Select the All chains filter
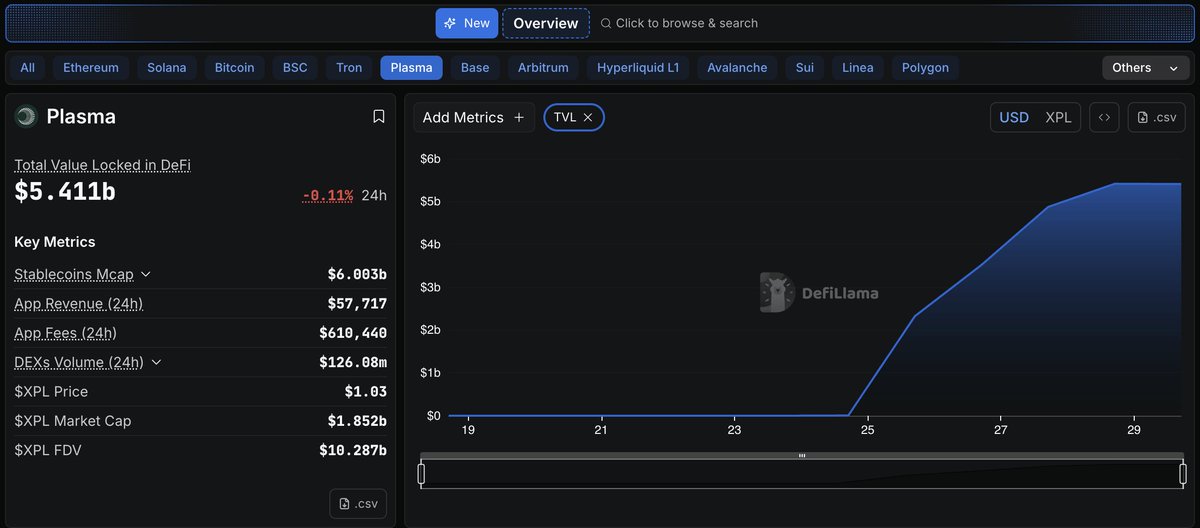This screenshot has height=528, width=1200. 27,68
